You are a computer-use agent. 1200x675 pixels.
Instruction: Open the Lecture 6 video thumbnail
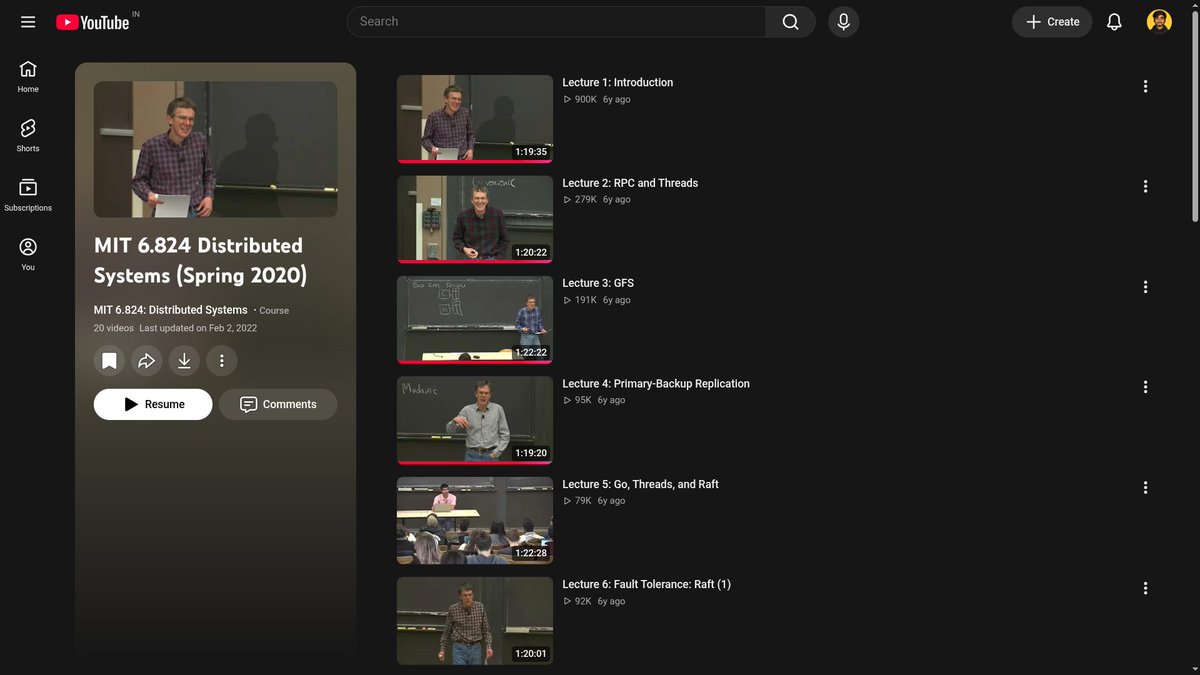[475, 620]
